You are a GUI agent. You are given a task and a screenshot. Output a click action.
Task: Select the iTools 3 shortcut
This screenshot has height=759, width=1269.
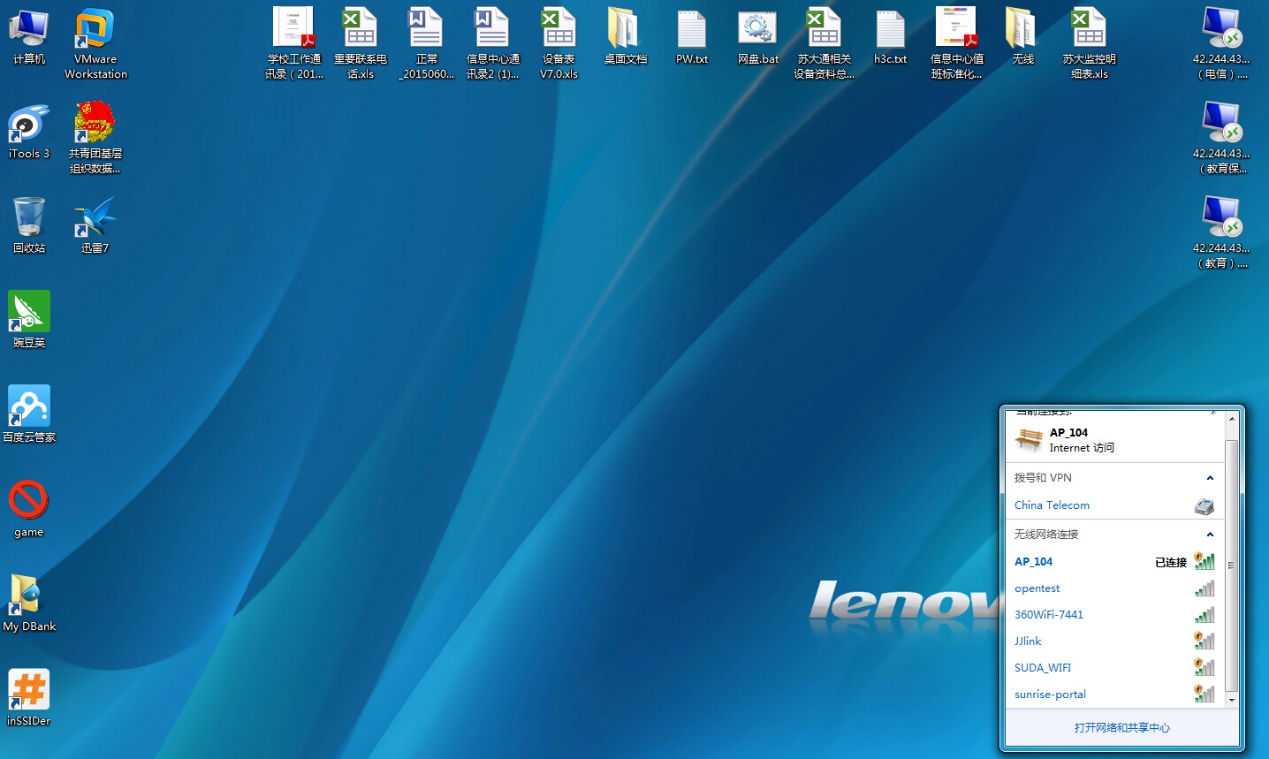tap(29, 126)
